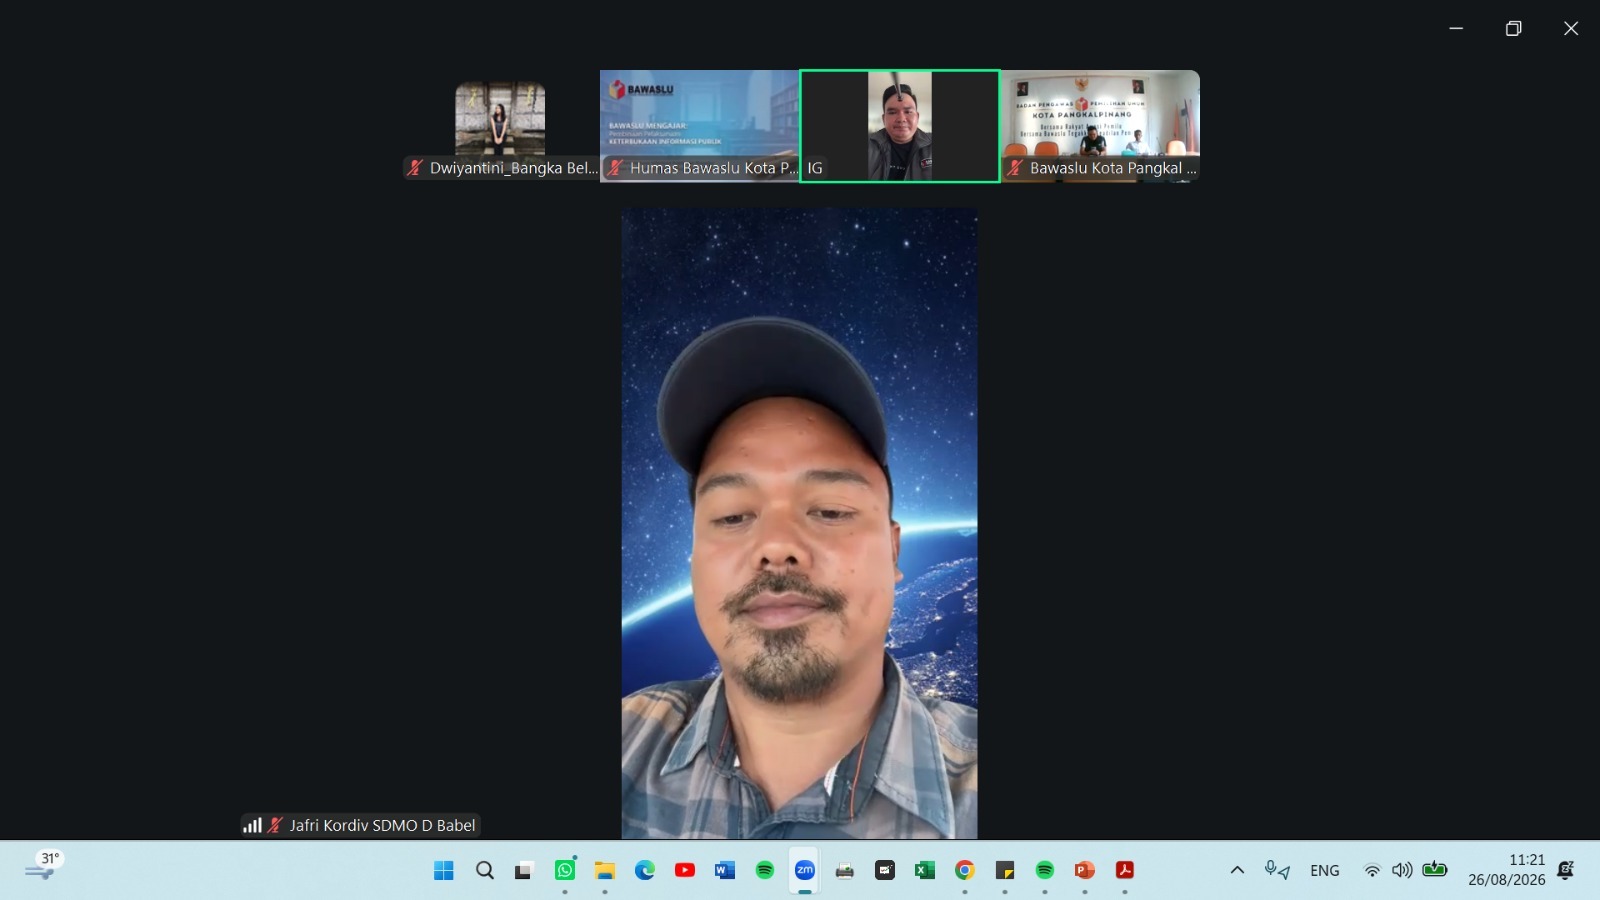
Task: Click muted mic icon on Bawaslu Kota Pangkal tile
Action: click(x=1015, y=168)
